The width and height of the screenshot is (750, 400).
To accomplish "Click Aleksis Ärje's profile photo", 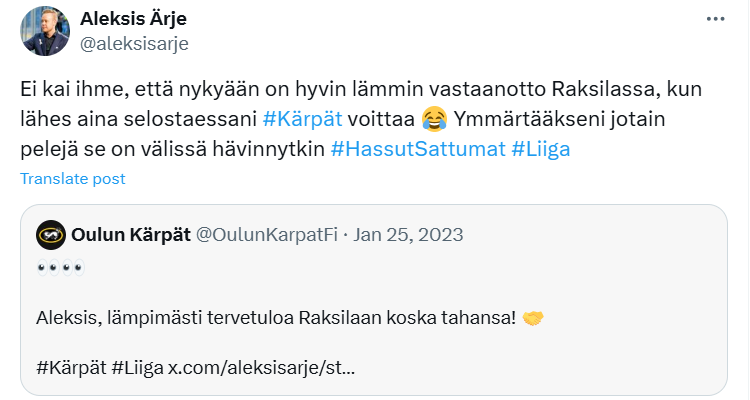I will pos(45,31).
